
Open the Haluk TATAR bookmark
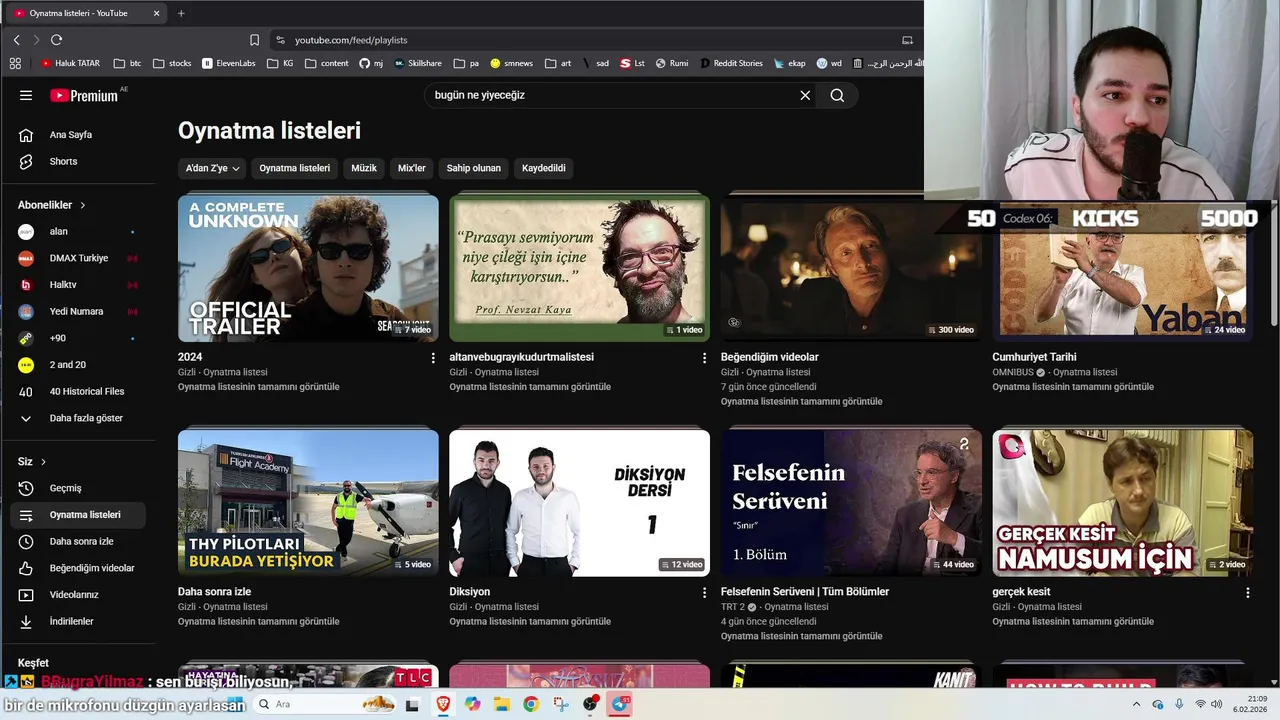pyautogui.click(x=70, y=63)
